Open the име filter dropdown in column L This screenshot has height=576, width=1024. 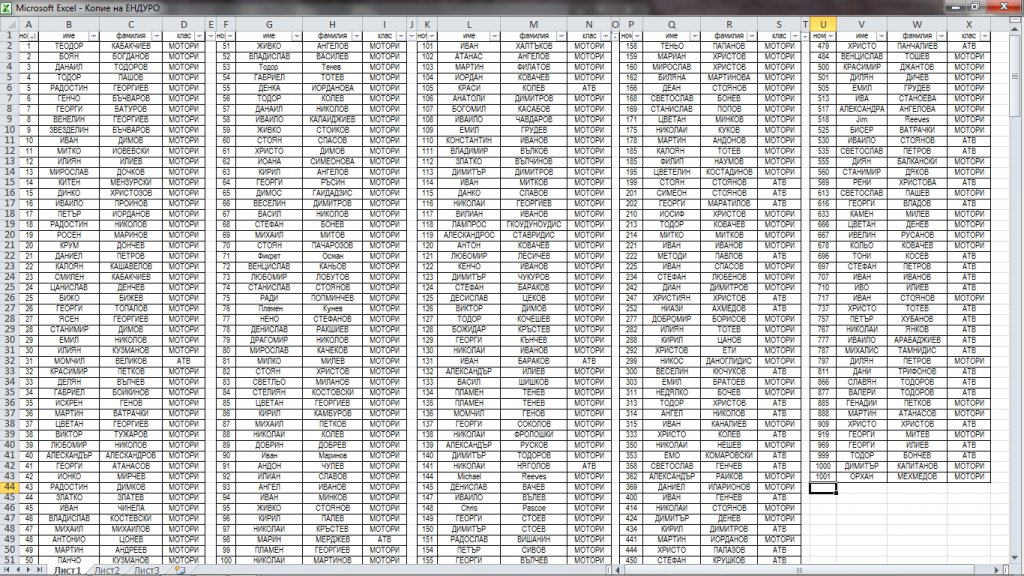(494, 36)
